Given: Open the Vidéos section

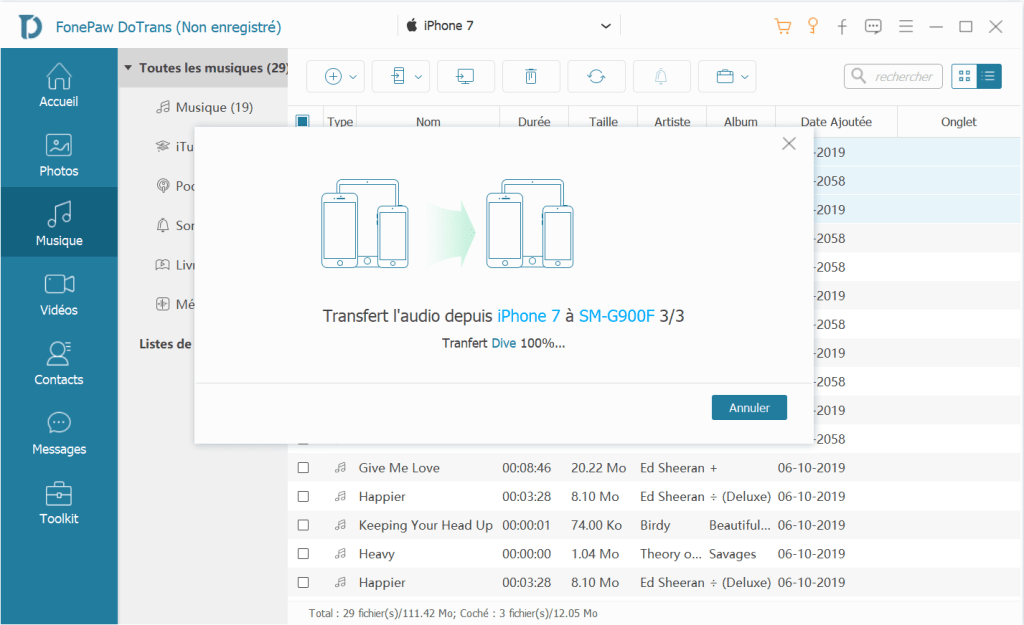Looking at the screenshot, I should pos(59,294).
